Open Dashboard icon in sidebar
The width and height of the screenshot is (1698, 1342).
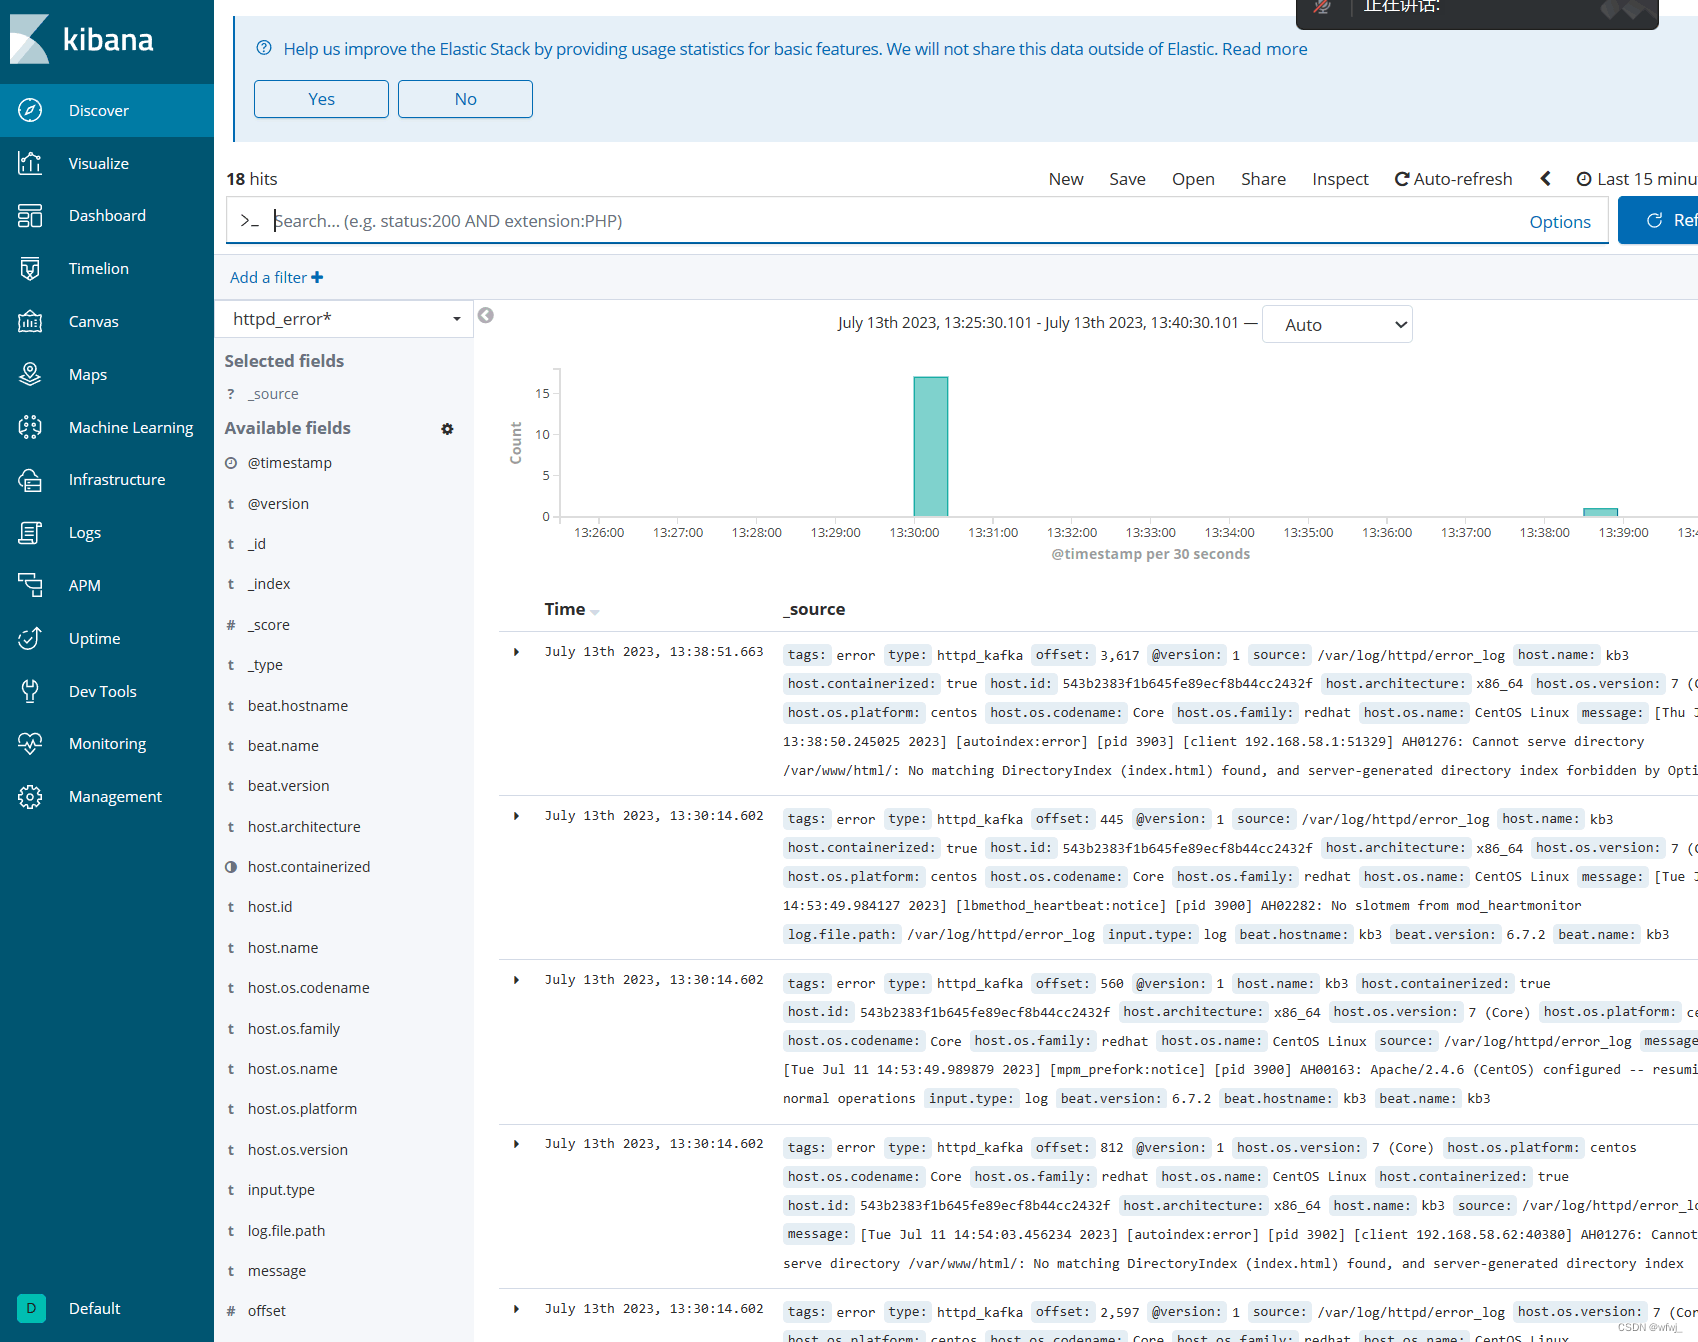(x=30, y=215)
